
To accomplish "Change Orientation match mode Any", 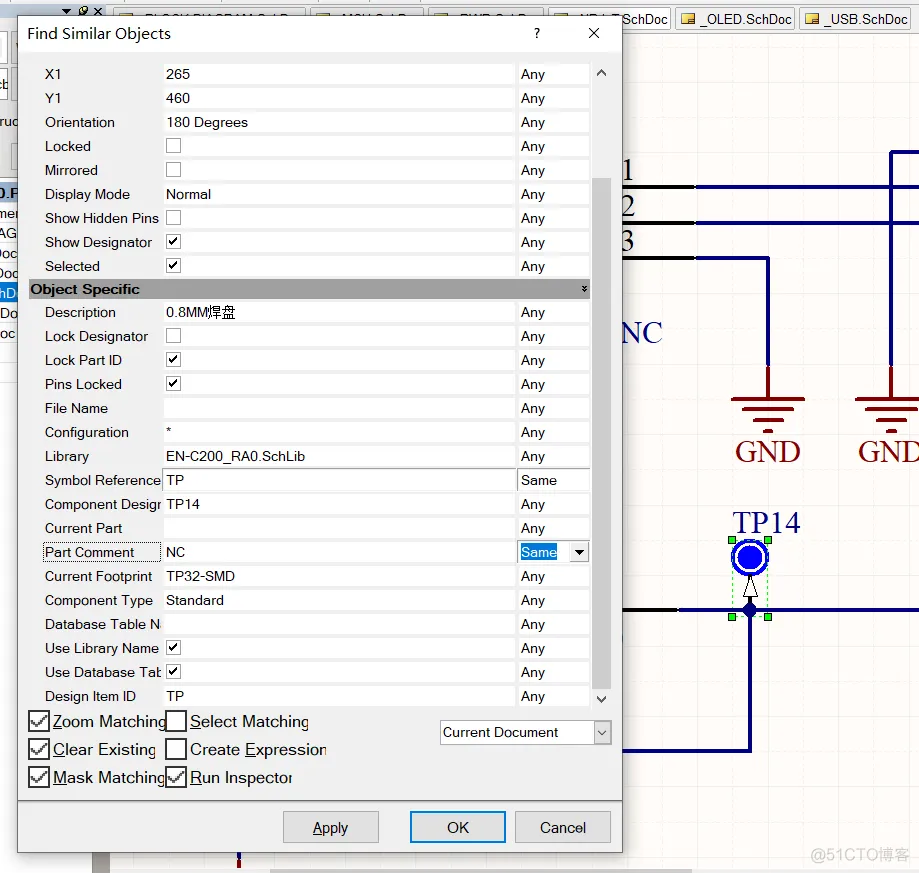I will coord(553,122).
